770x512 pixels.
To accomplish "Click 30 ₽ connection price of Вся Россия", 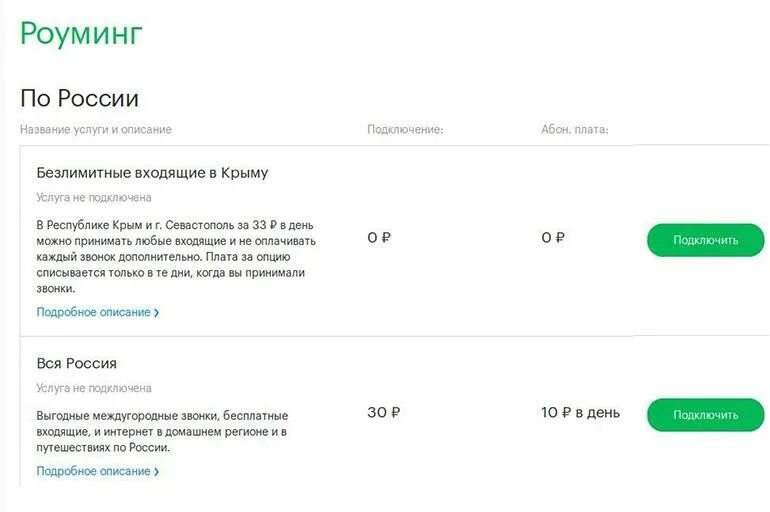I will [384, 412].
